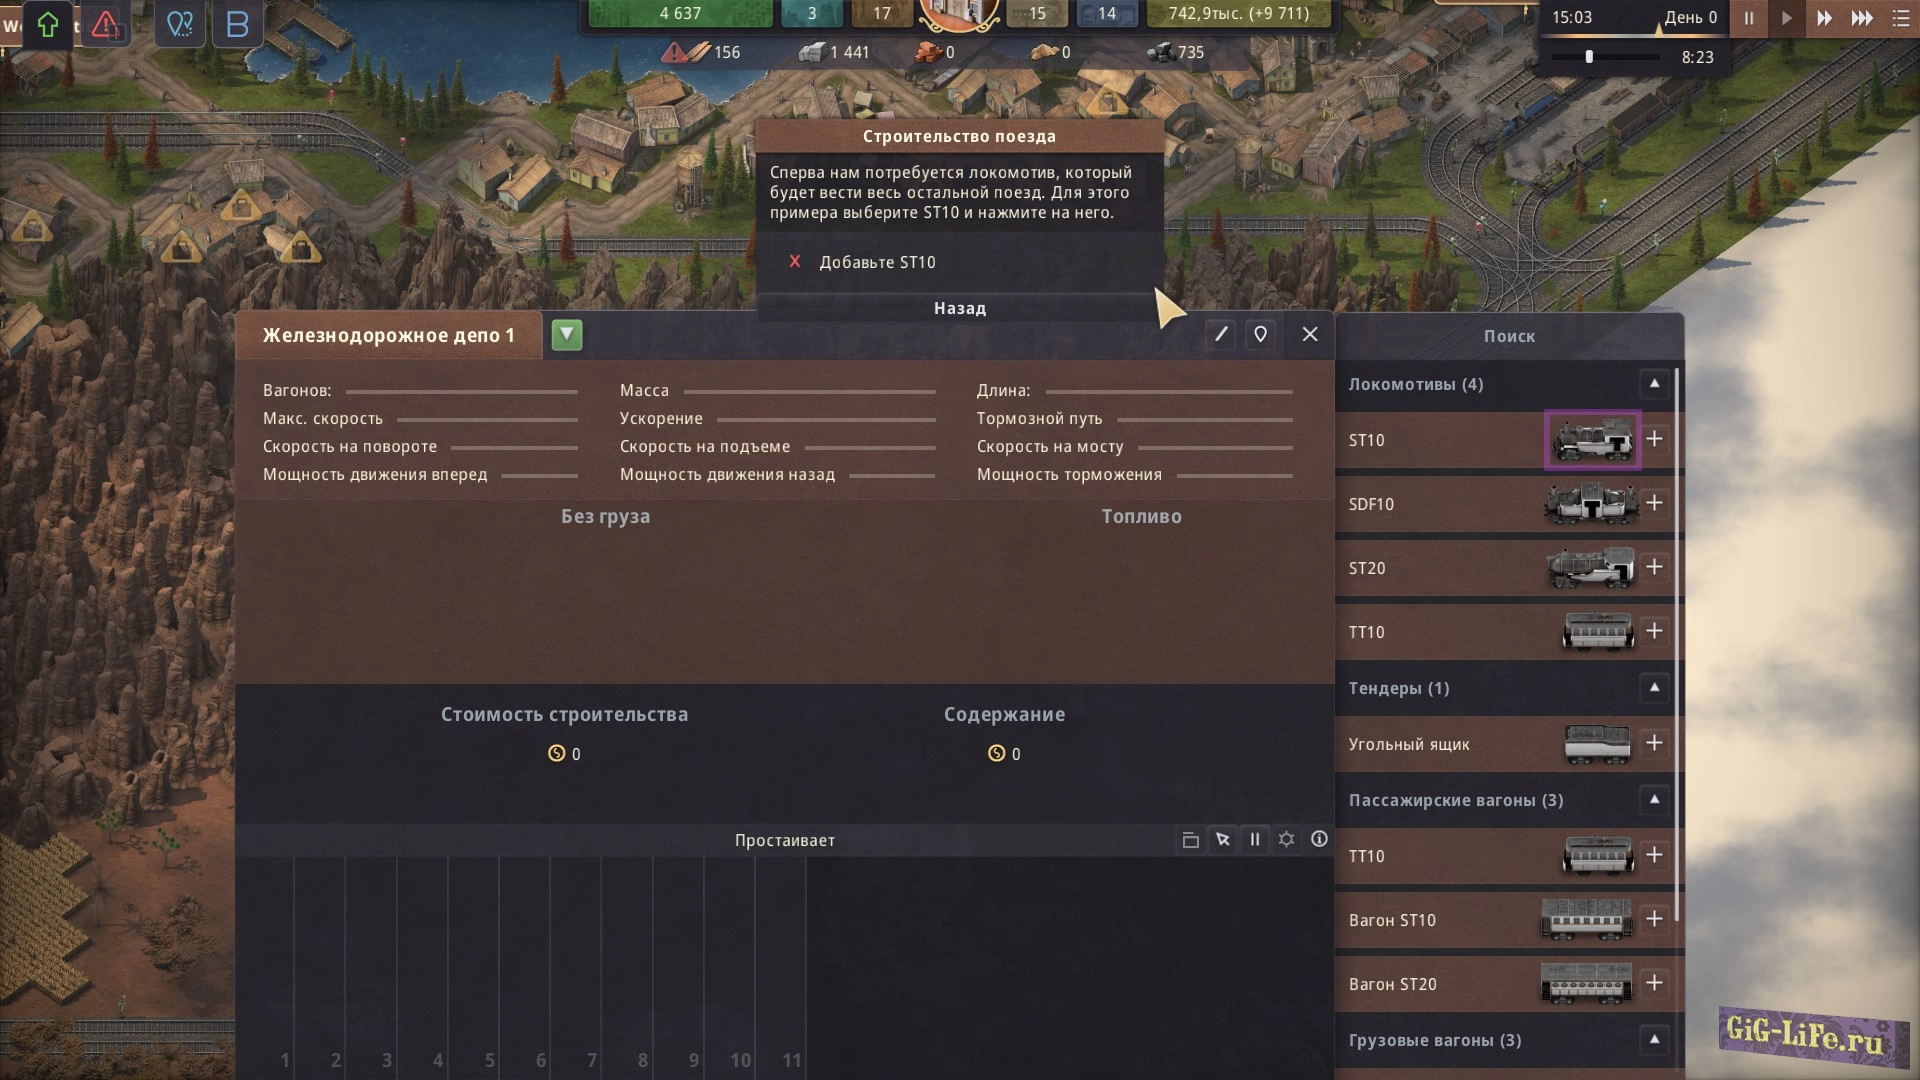Open the red warning triangle alerts
The width and height of the screenshot is (1920, 1080).
tap(105, 24)
